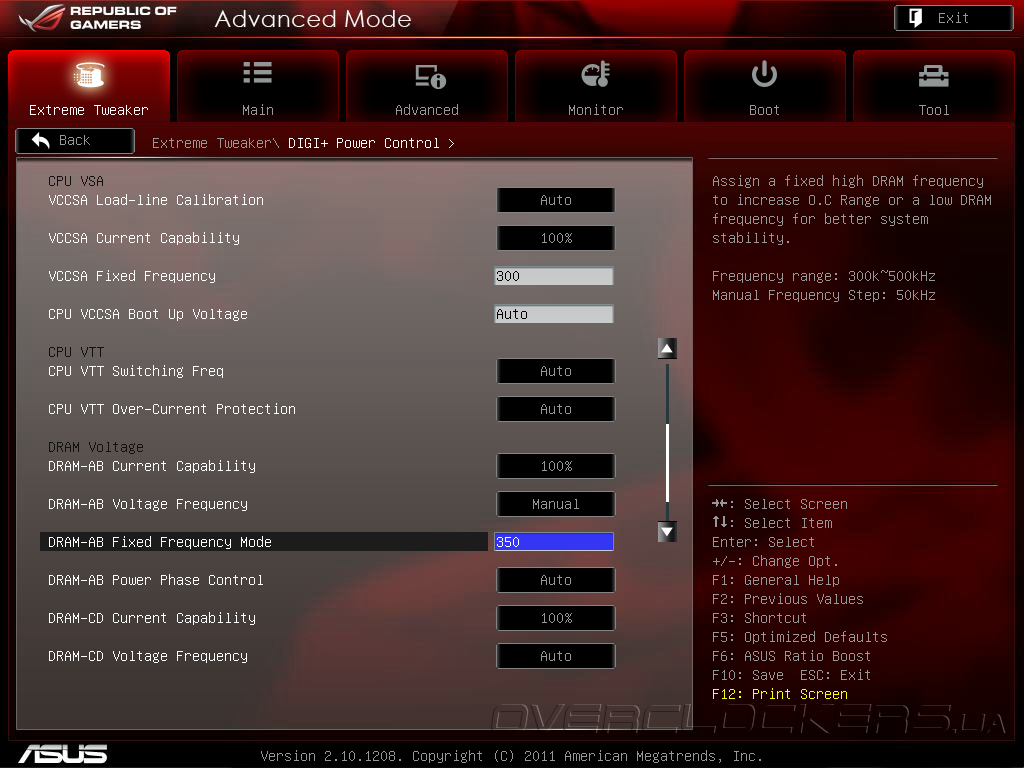Select DRAM-CD Voltage Frequency label
Screen dimensions: 1024x768
click(148, 656)
